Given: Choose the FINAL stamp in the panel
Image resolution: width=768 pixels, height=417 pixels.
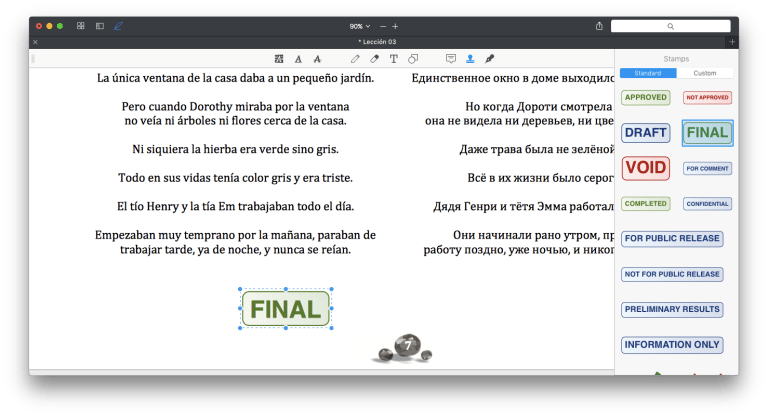Looking at the screenshot, I should point(707,133).
